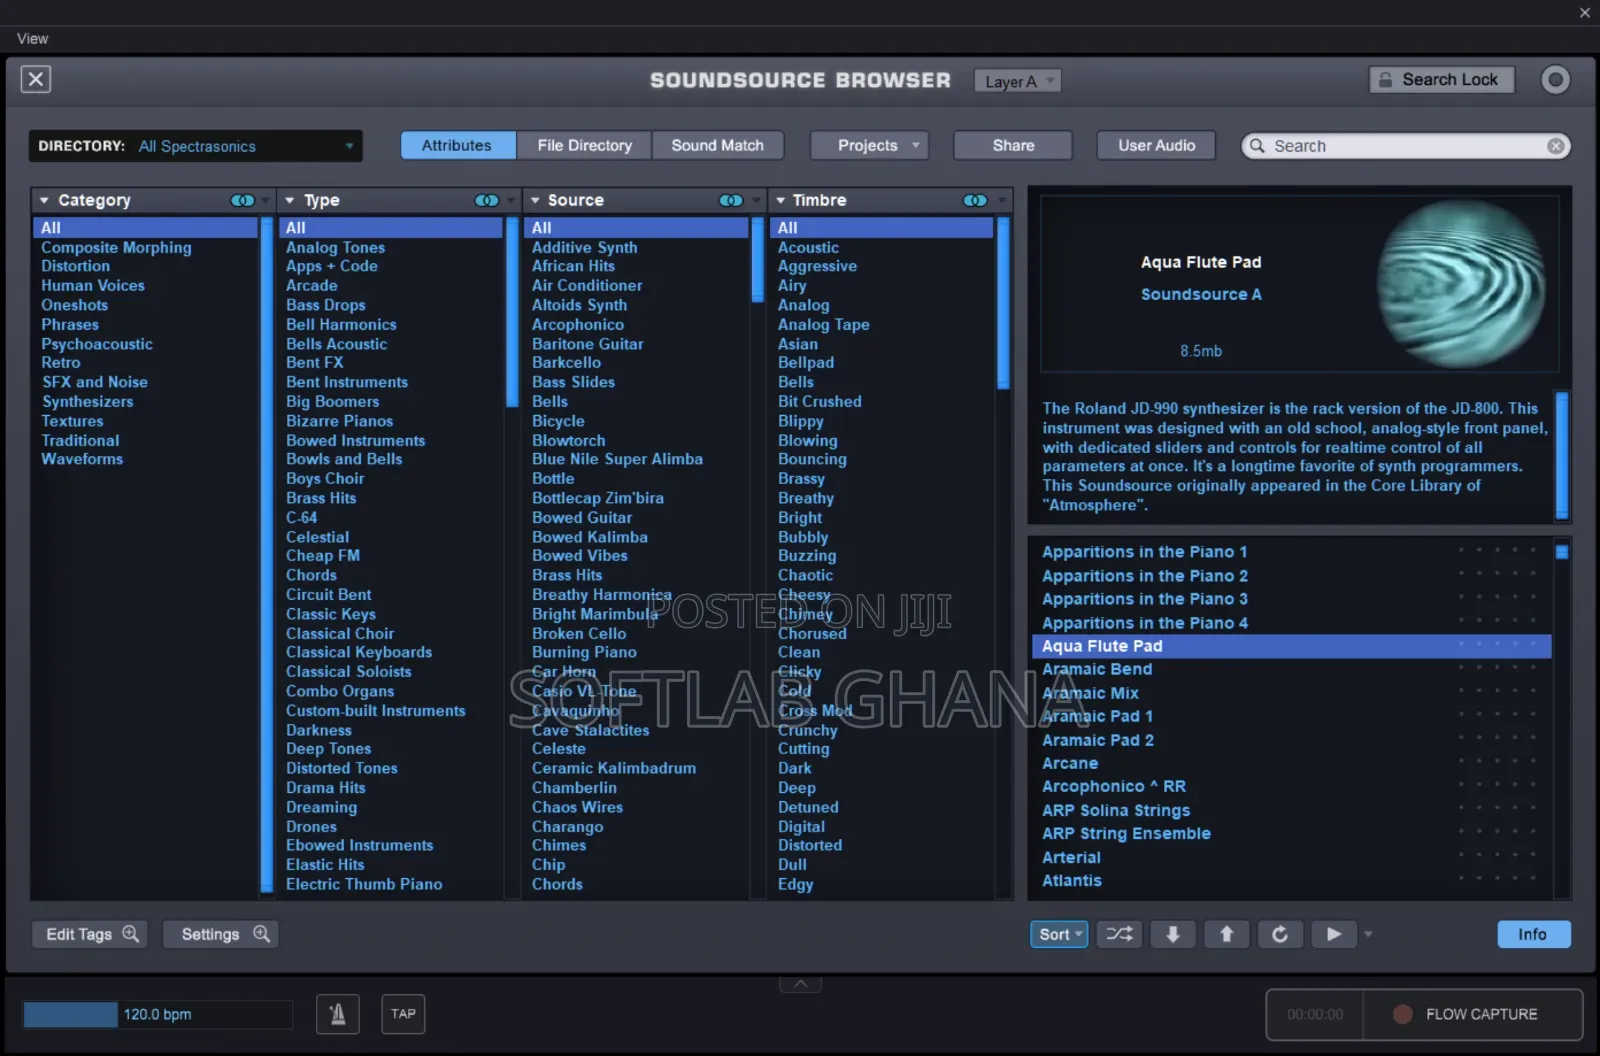Open the View menu
The width and height of the screenshot is (1600, 1056).
[x=32, y=39]
